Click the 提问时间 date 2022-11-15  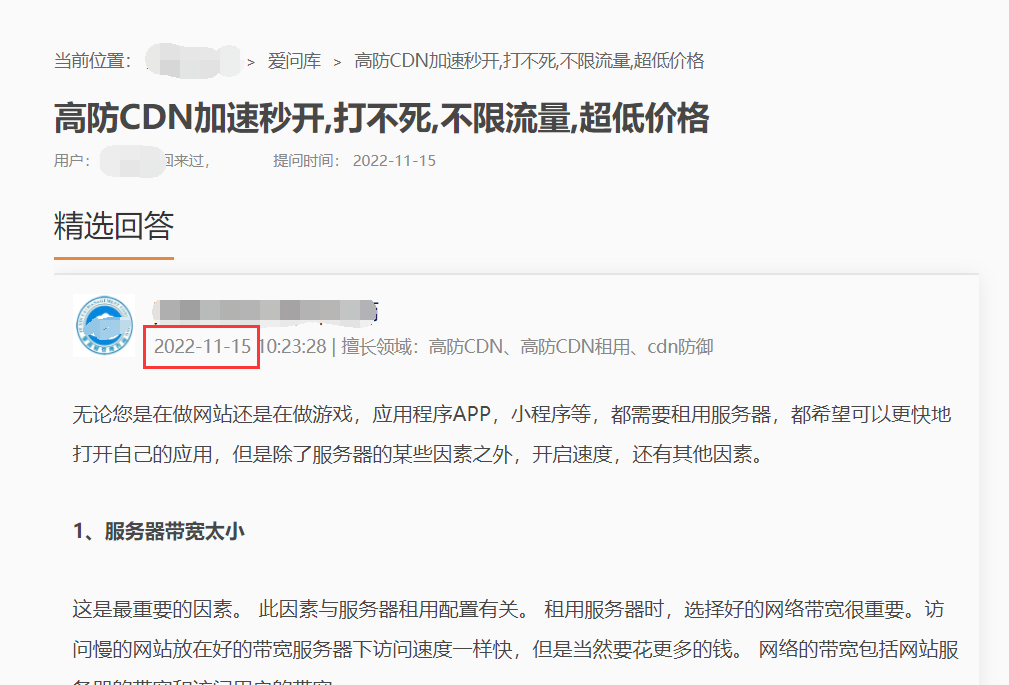[x=394, y=161]
